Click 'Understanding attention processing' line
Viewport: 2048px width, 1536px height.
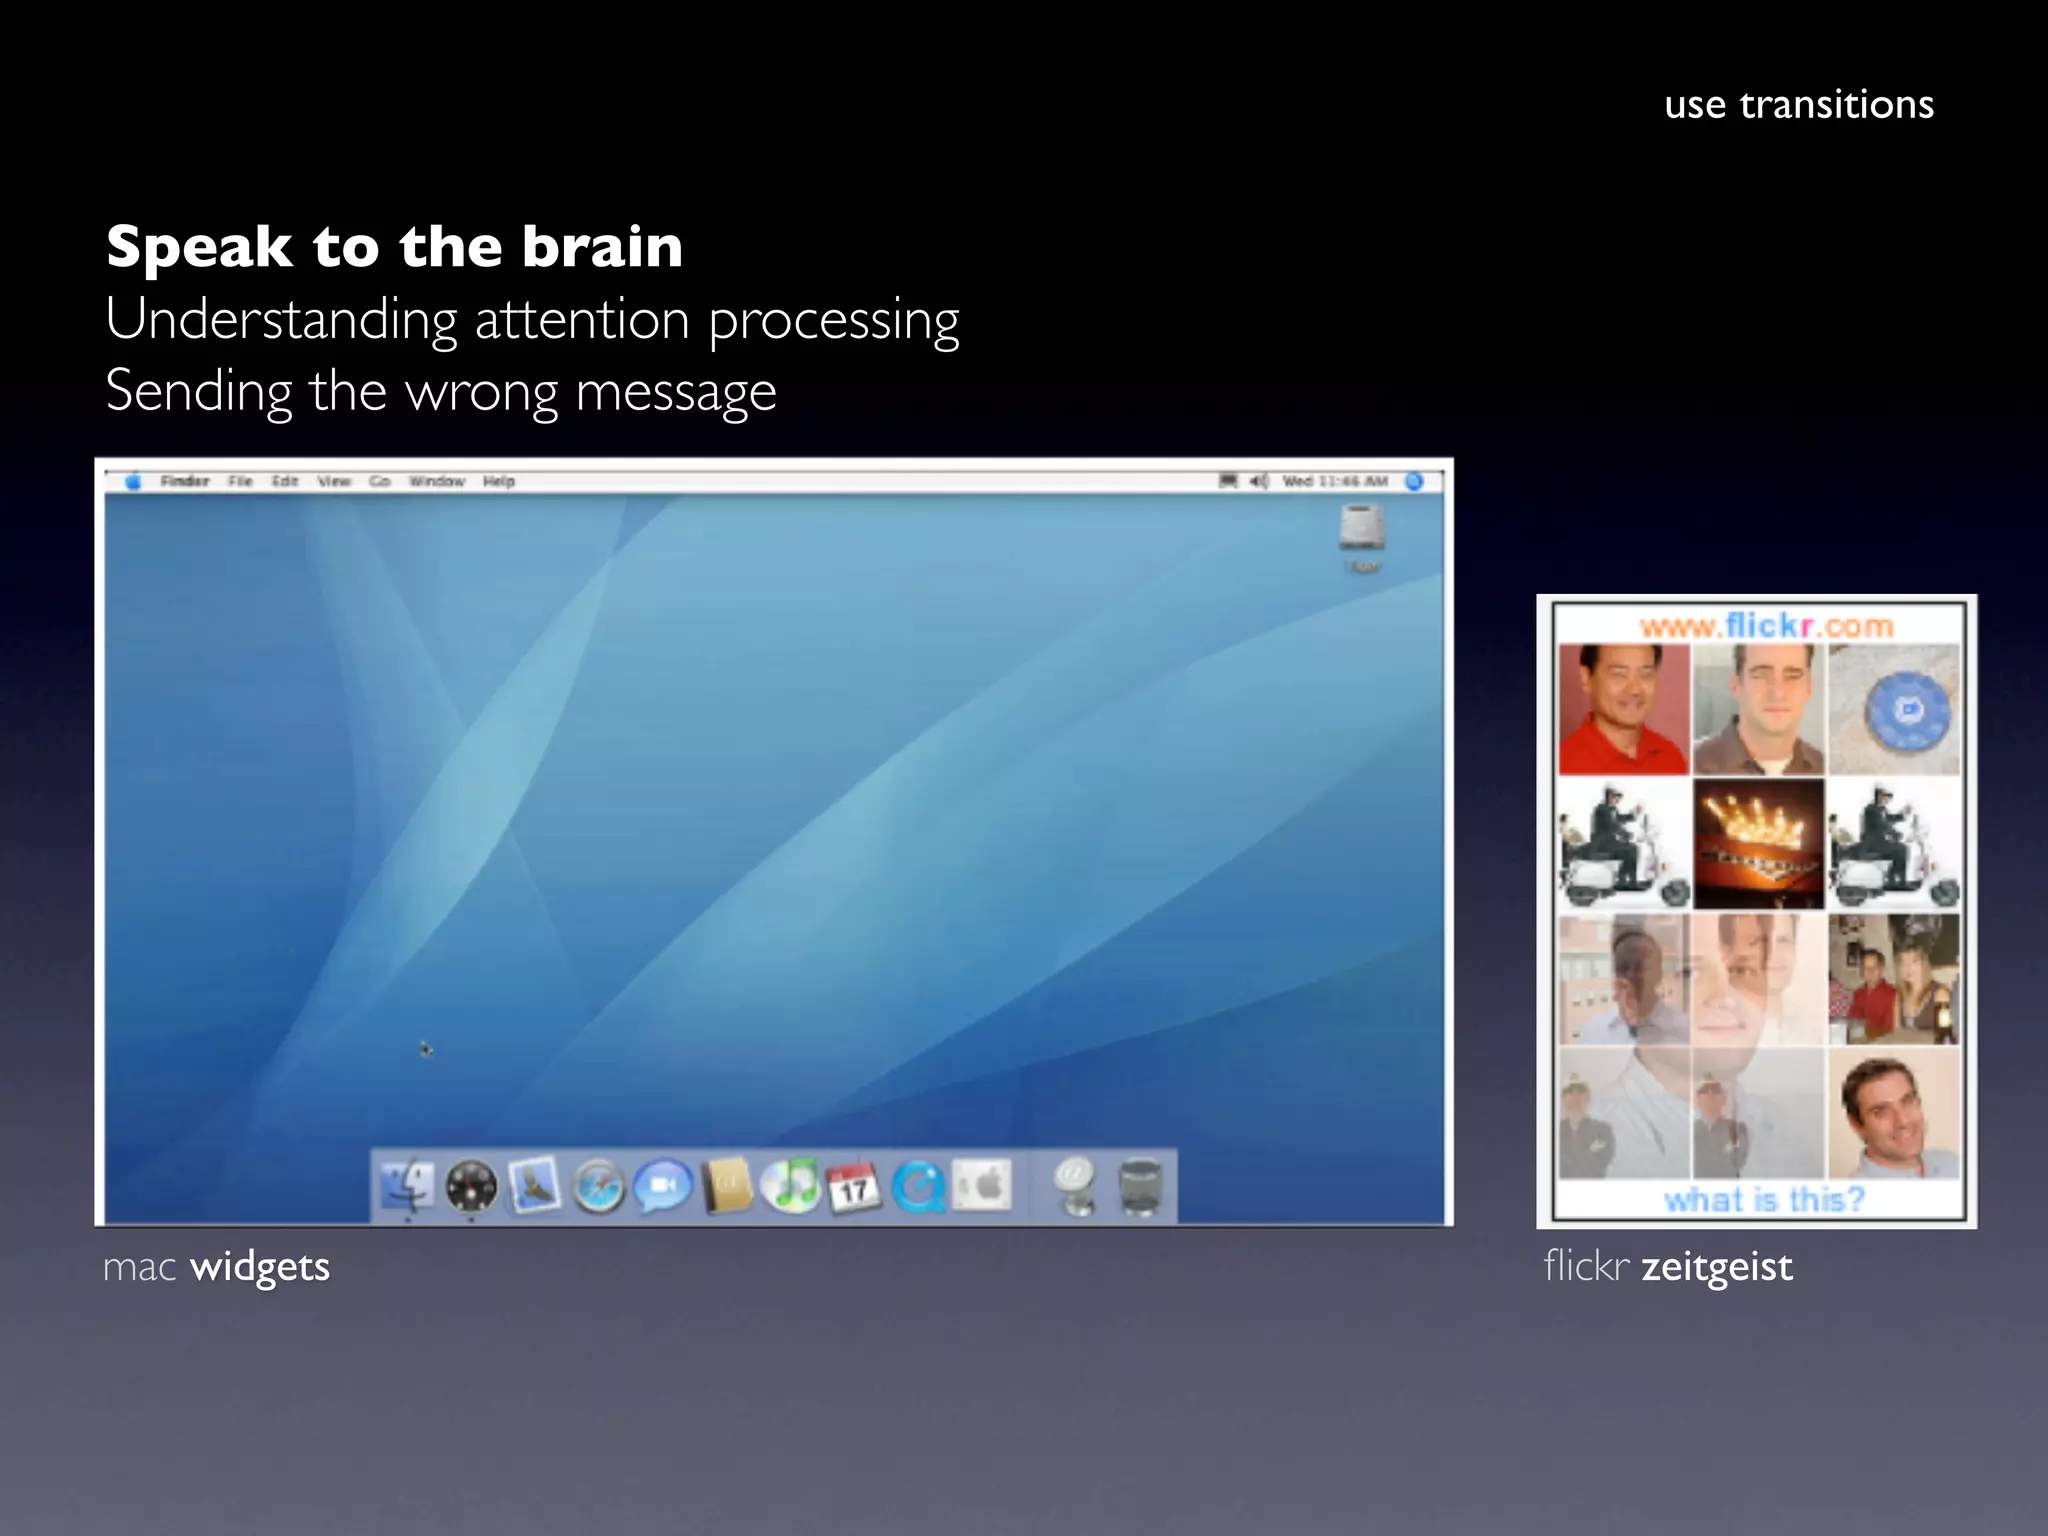point(532,320)
